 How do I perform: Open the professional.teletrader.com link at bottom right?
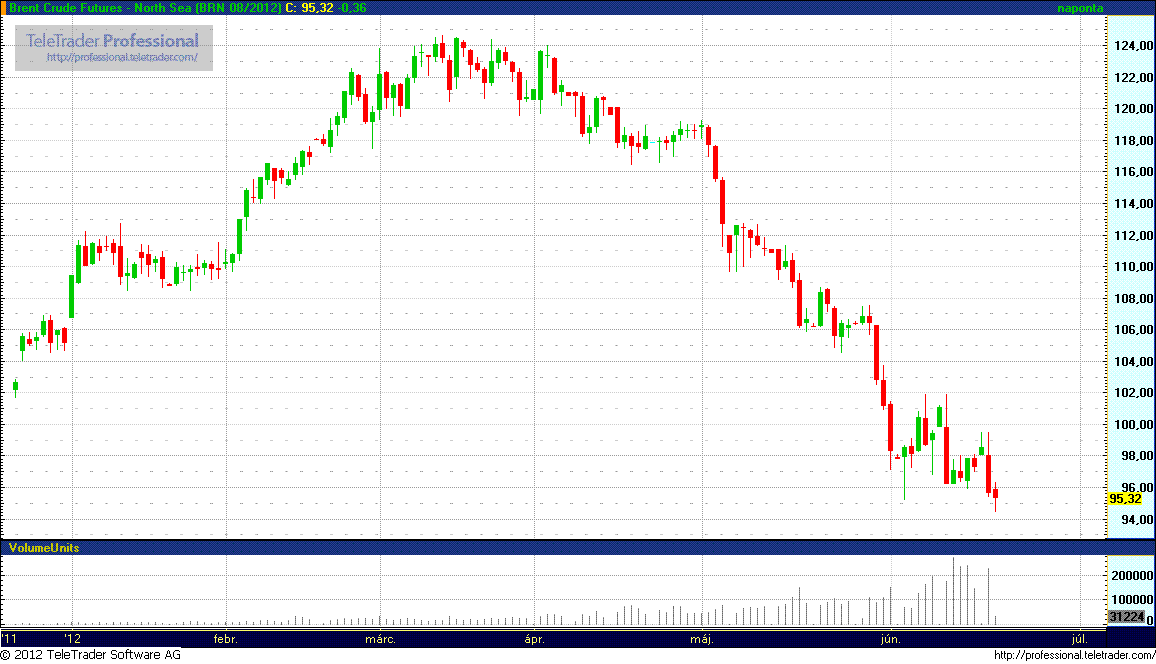click(x=1074, y=654)
